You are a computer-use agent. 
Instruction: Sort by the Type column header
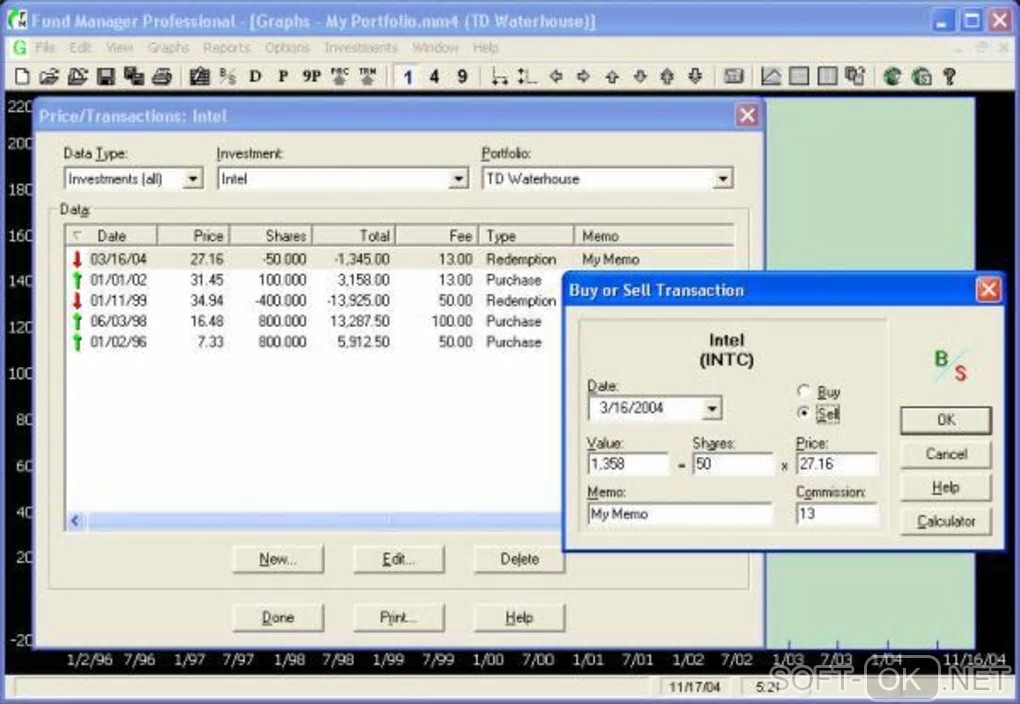click(x=526, y=236)
